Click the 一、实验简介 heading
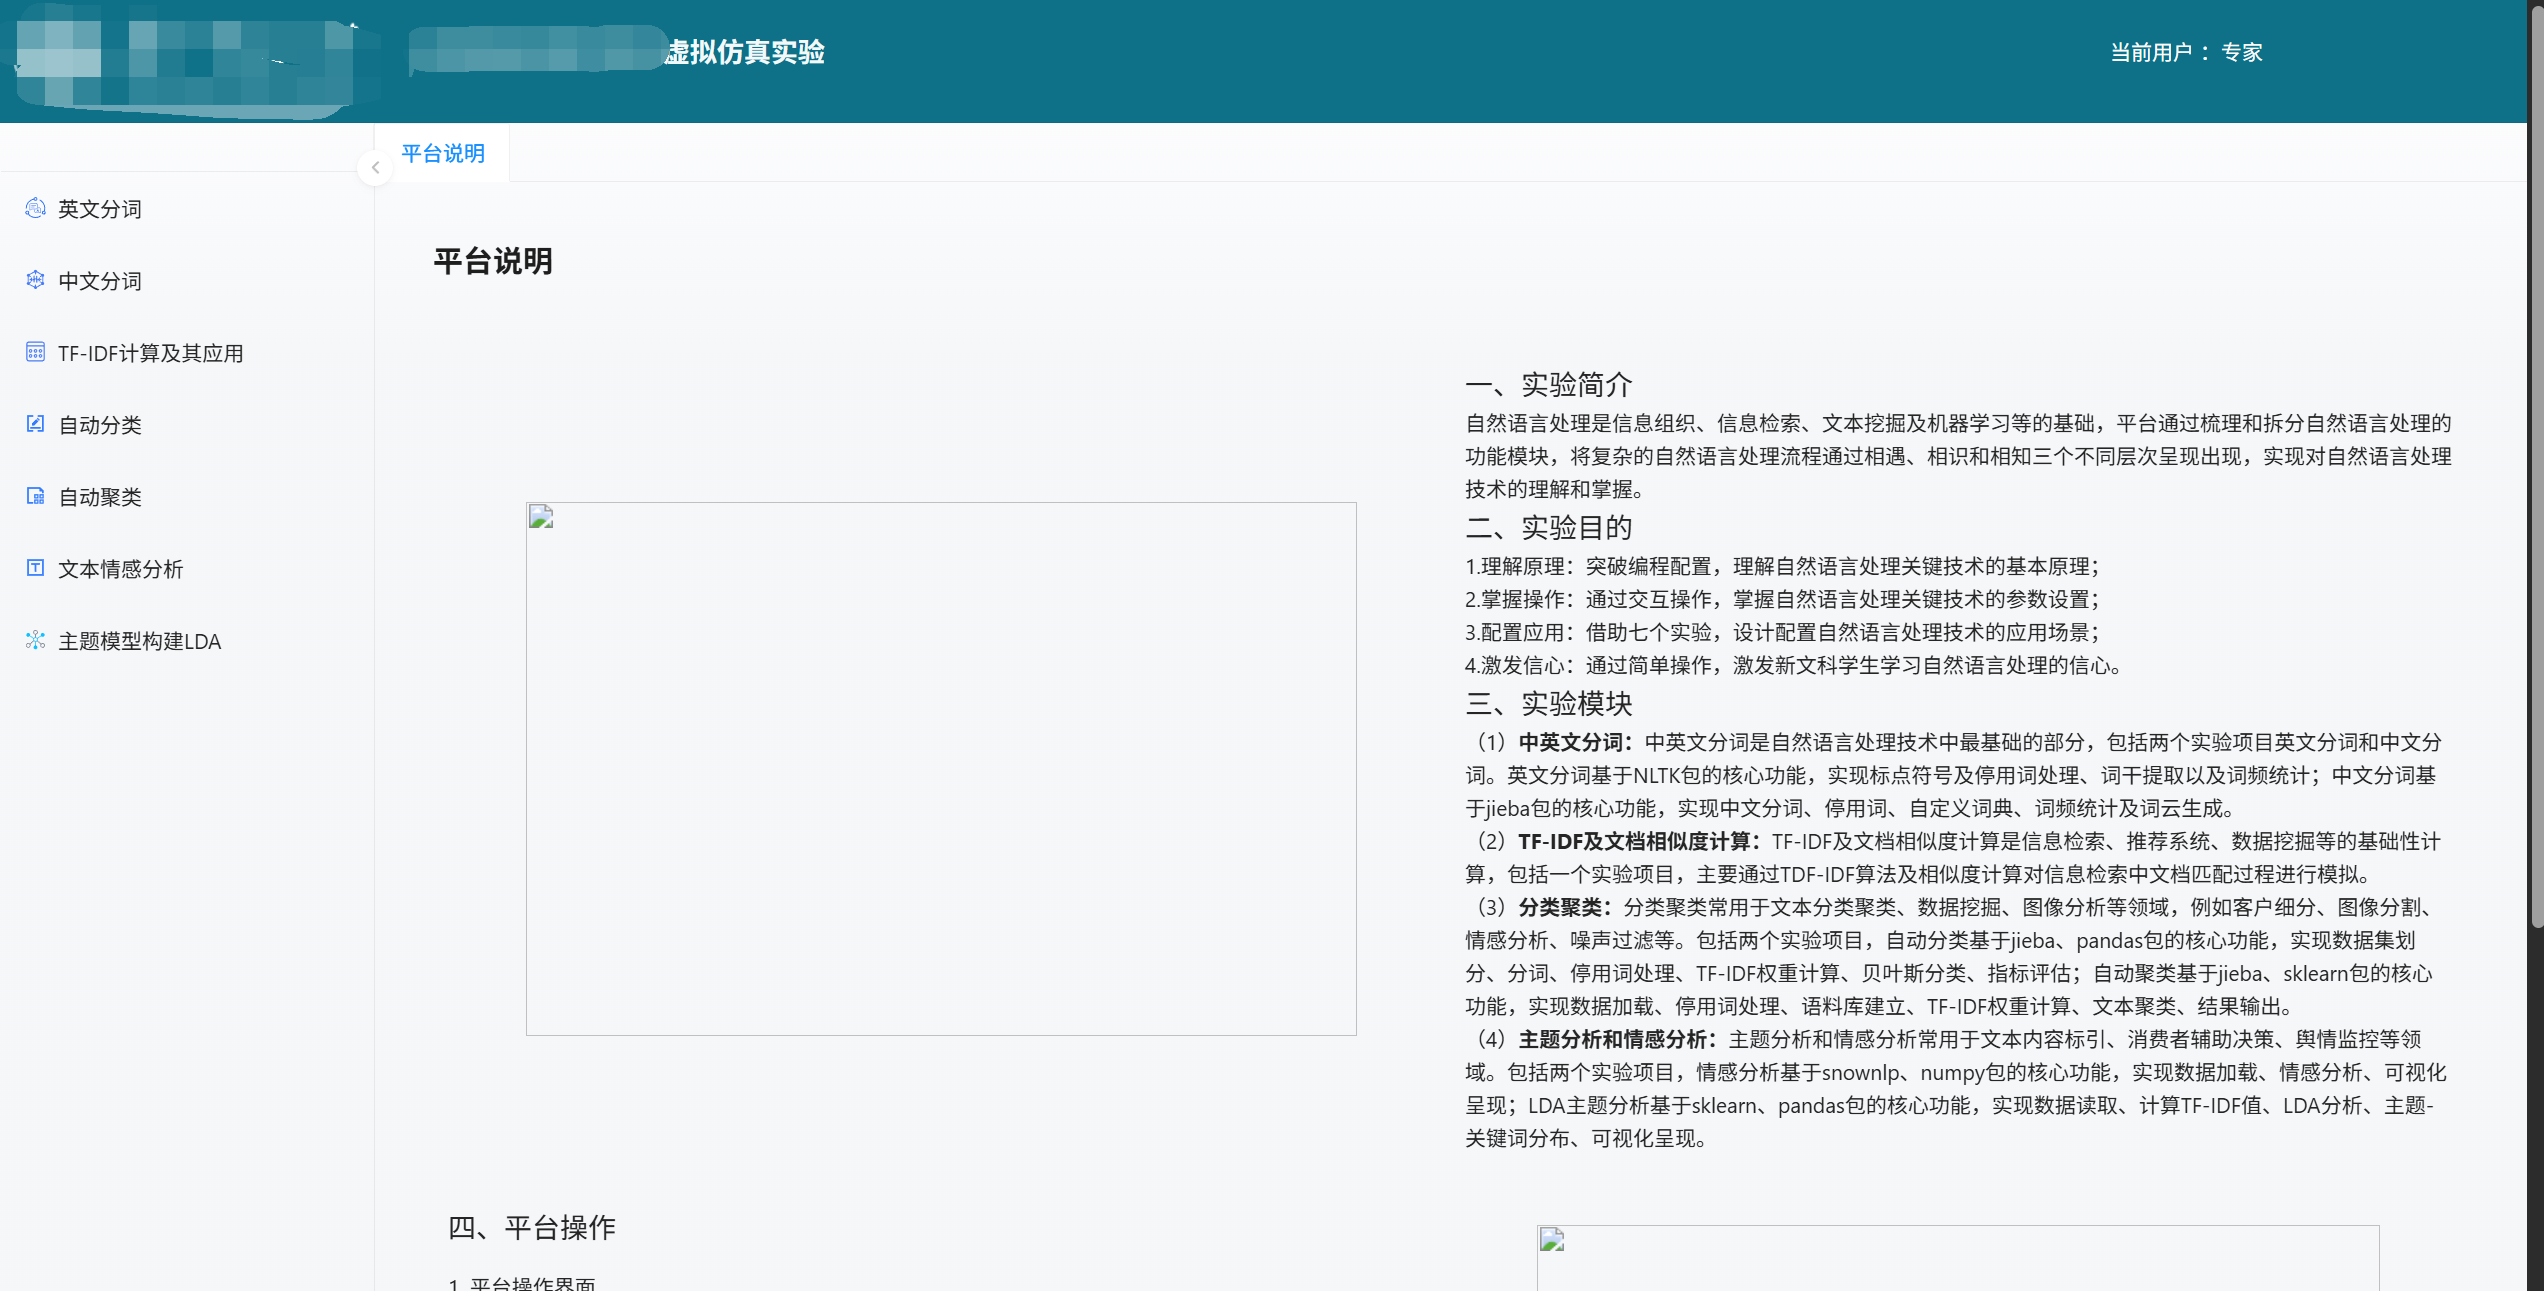This screenshot has height=1291, width=2544. 1549,385
